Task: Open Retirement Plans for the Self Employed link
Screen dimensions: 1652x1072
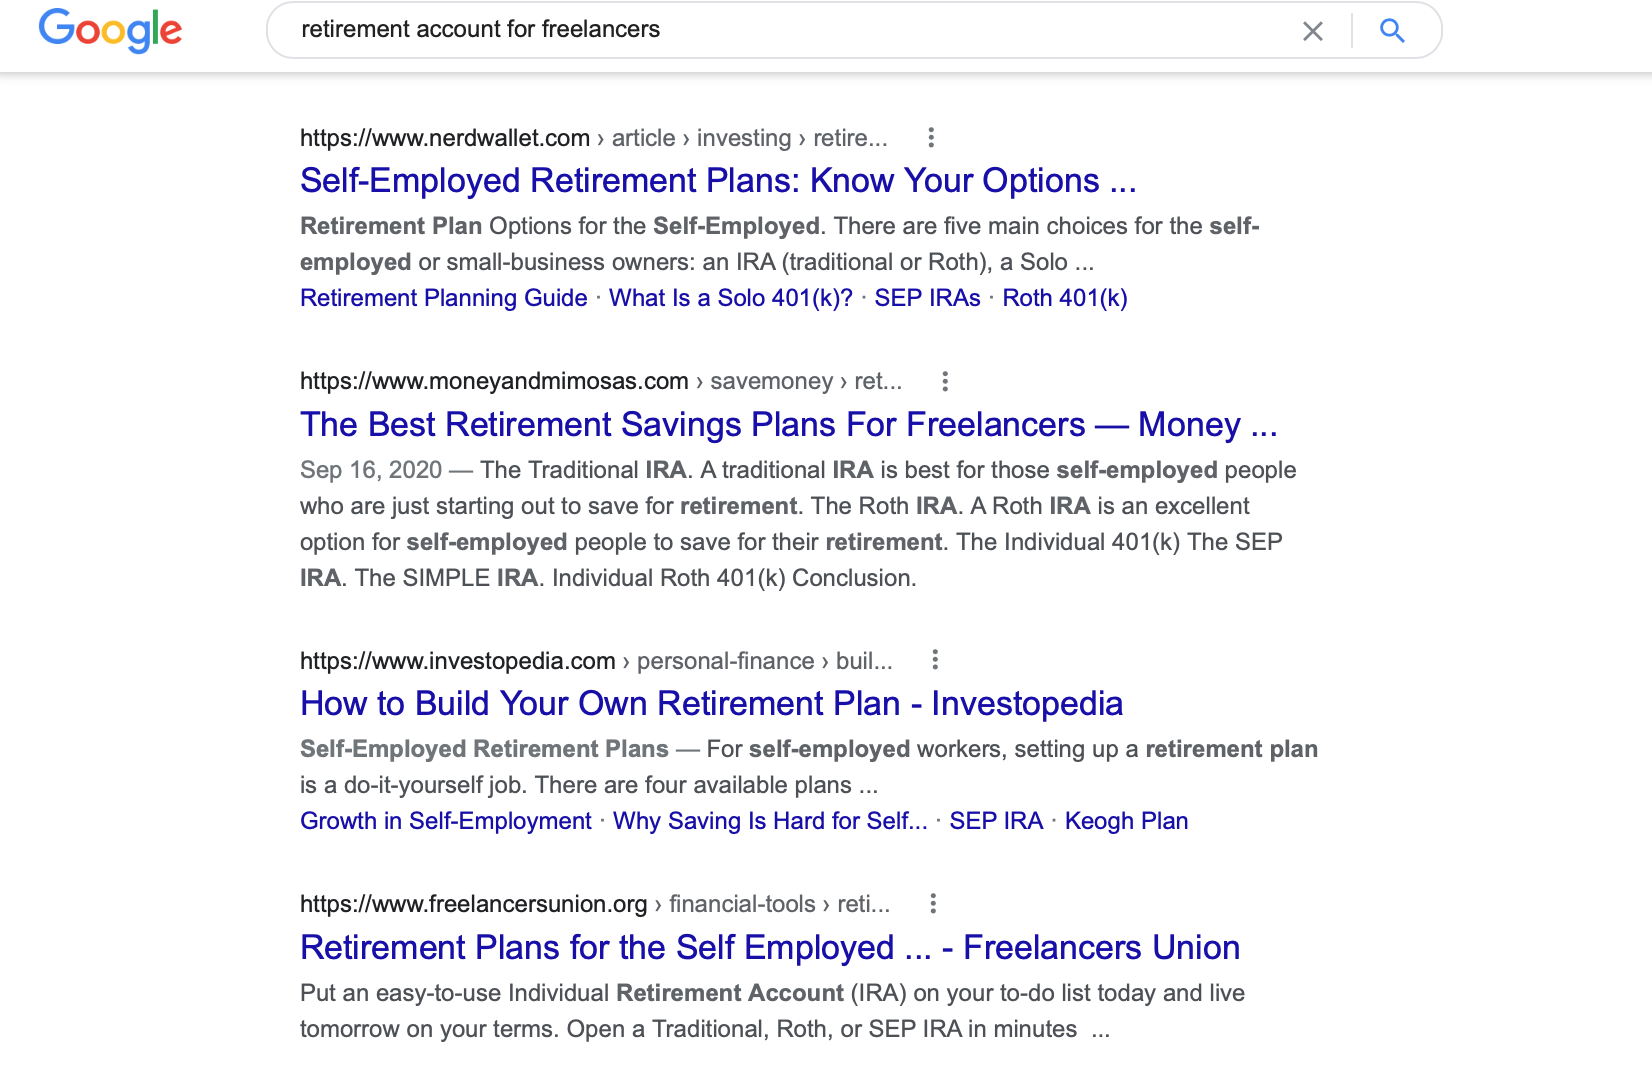Action: (769, 948)
